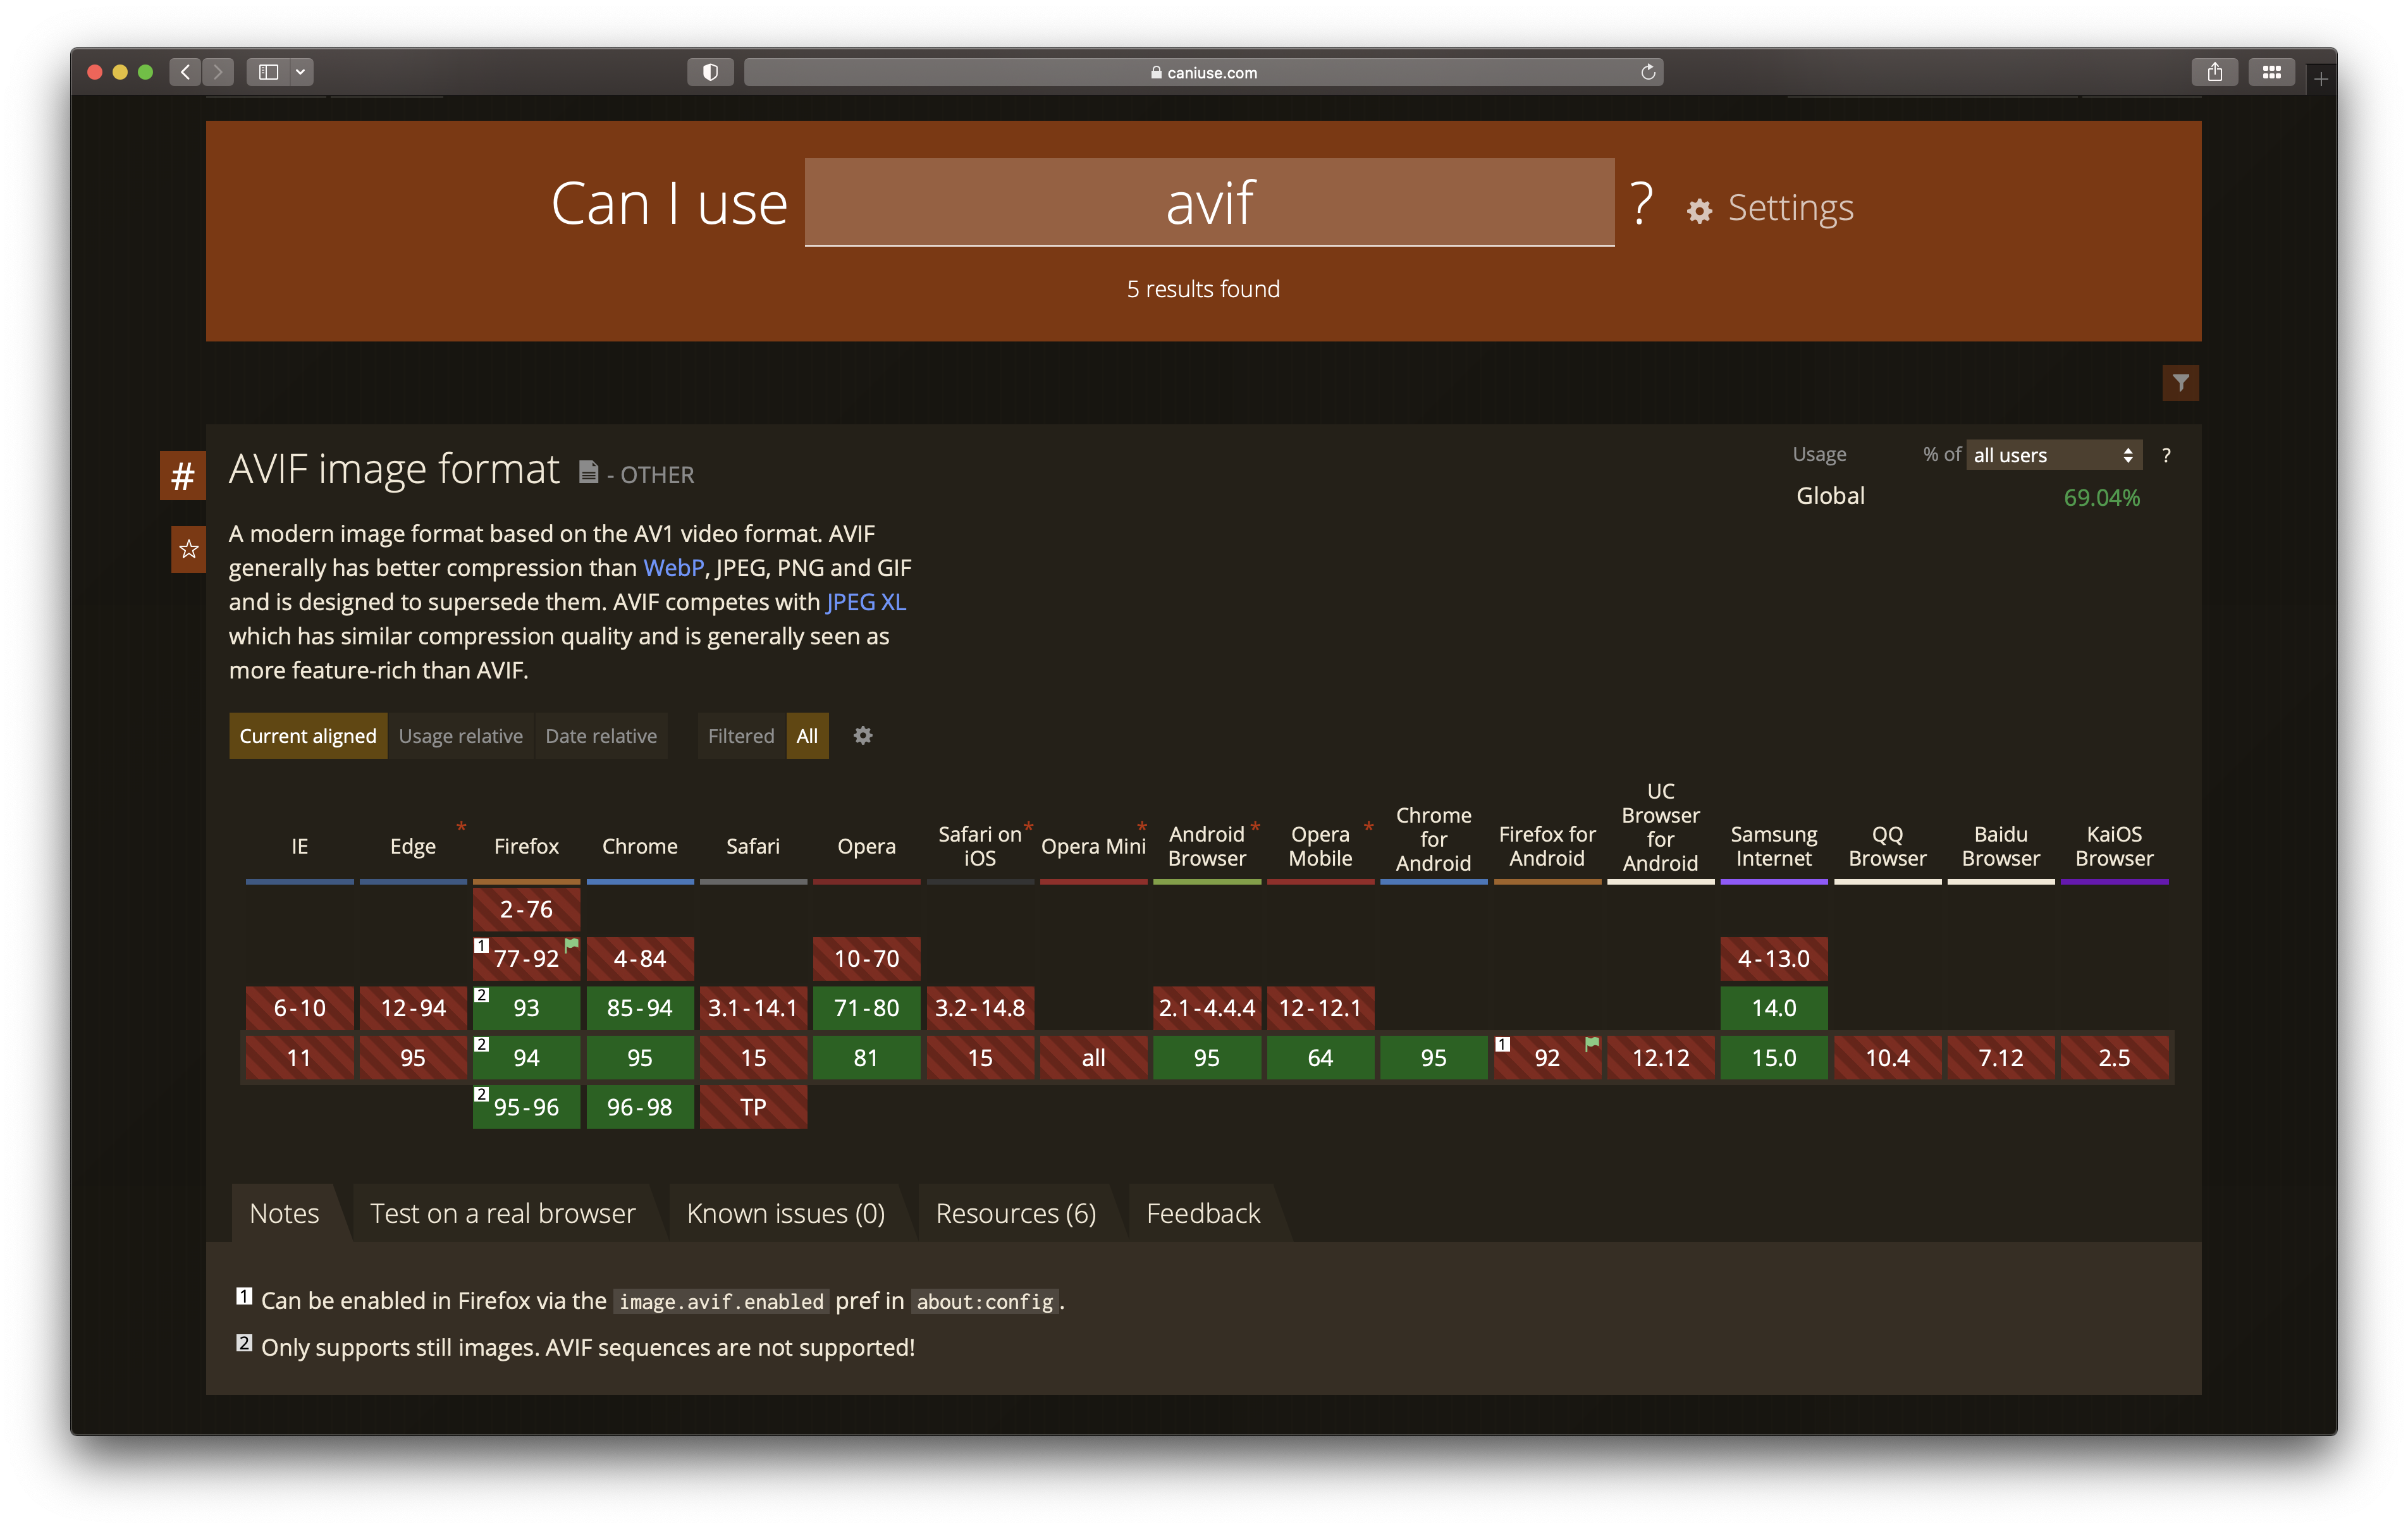Click the Chrome column heading

[x=640, y=846]
